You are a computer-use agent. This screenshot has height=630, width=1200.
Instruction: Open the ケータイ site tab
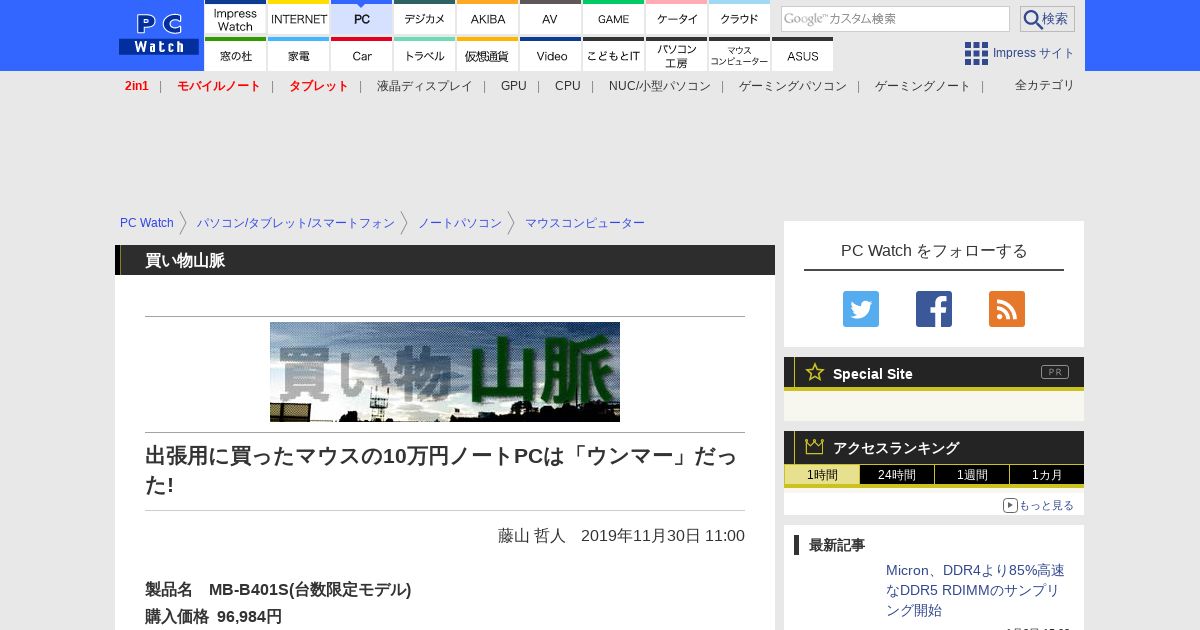(x=676, y=17)
